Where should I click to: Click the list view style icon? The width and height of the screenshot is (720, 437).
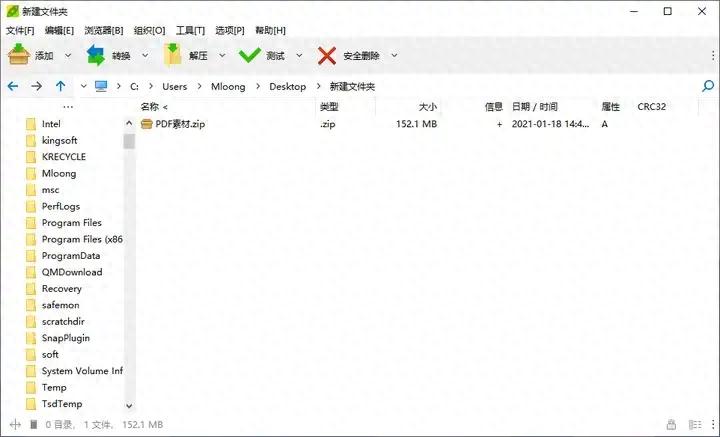[695, 425]
